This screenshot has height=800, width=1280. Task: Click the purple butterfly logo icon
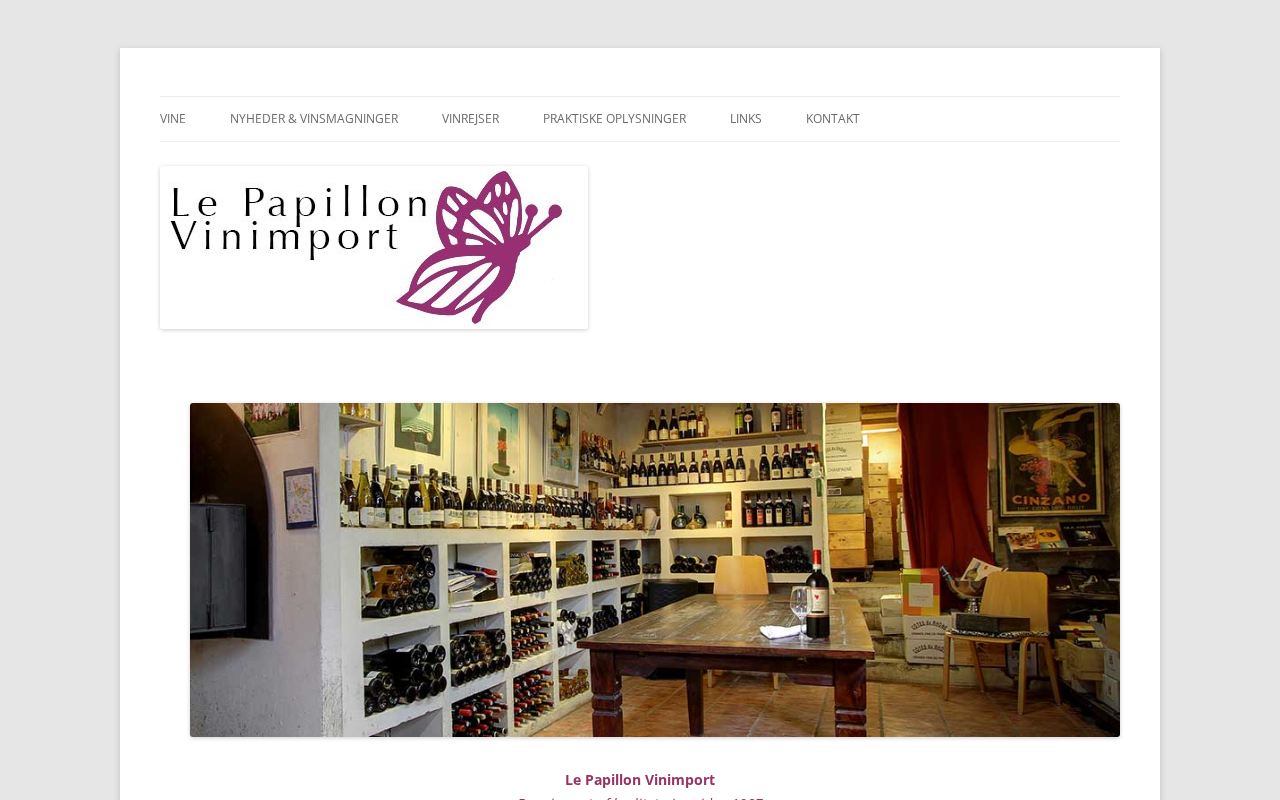tap(480, 247)
